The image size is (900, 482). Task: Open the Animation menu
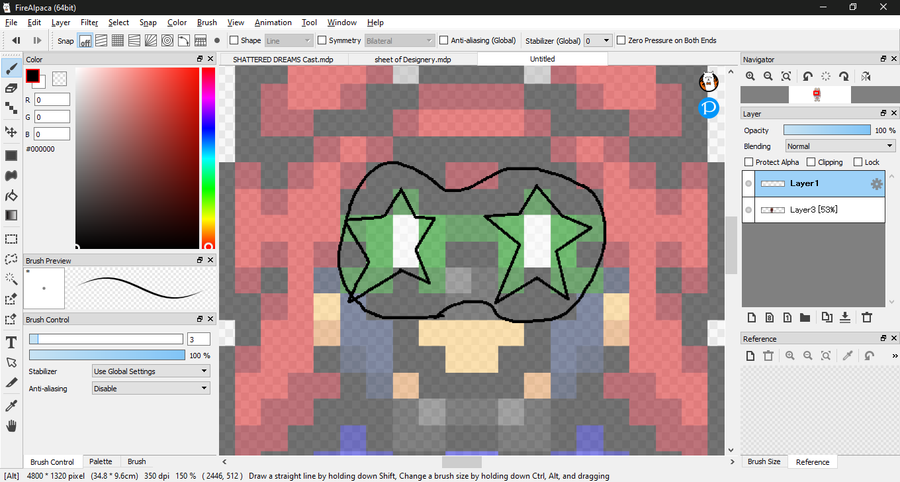tap(273, 22)
